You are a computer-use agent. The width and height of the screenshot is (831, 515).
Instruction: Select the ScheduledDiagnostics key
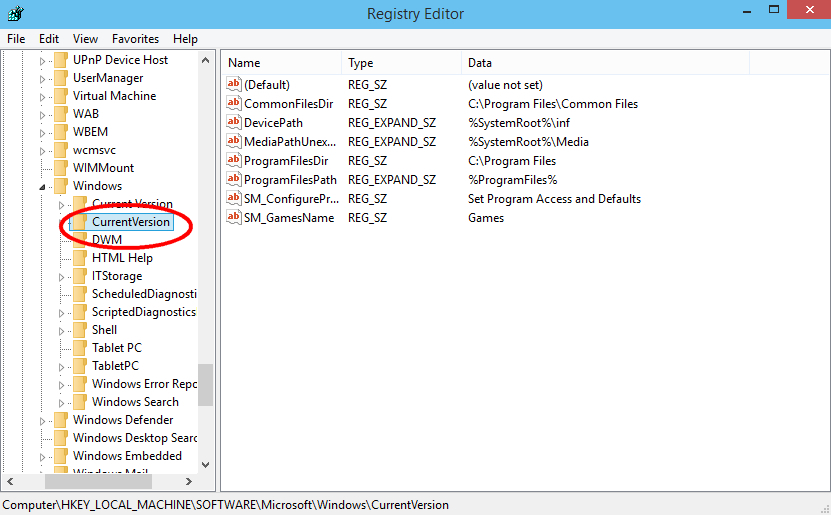144,294
